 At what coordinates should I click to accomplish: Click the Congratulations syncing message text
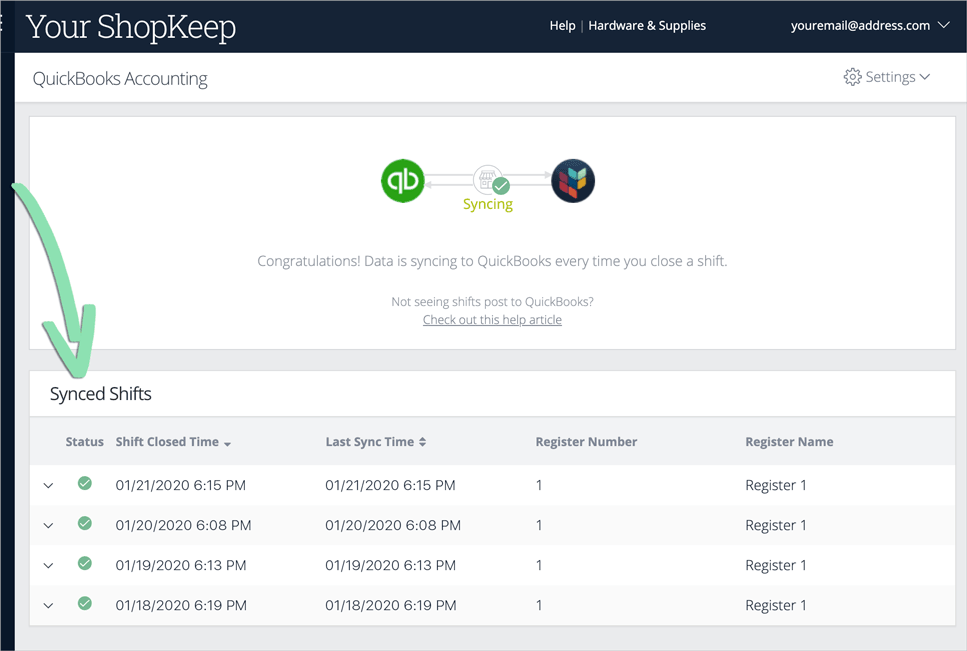(x=492, y=261)
